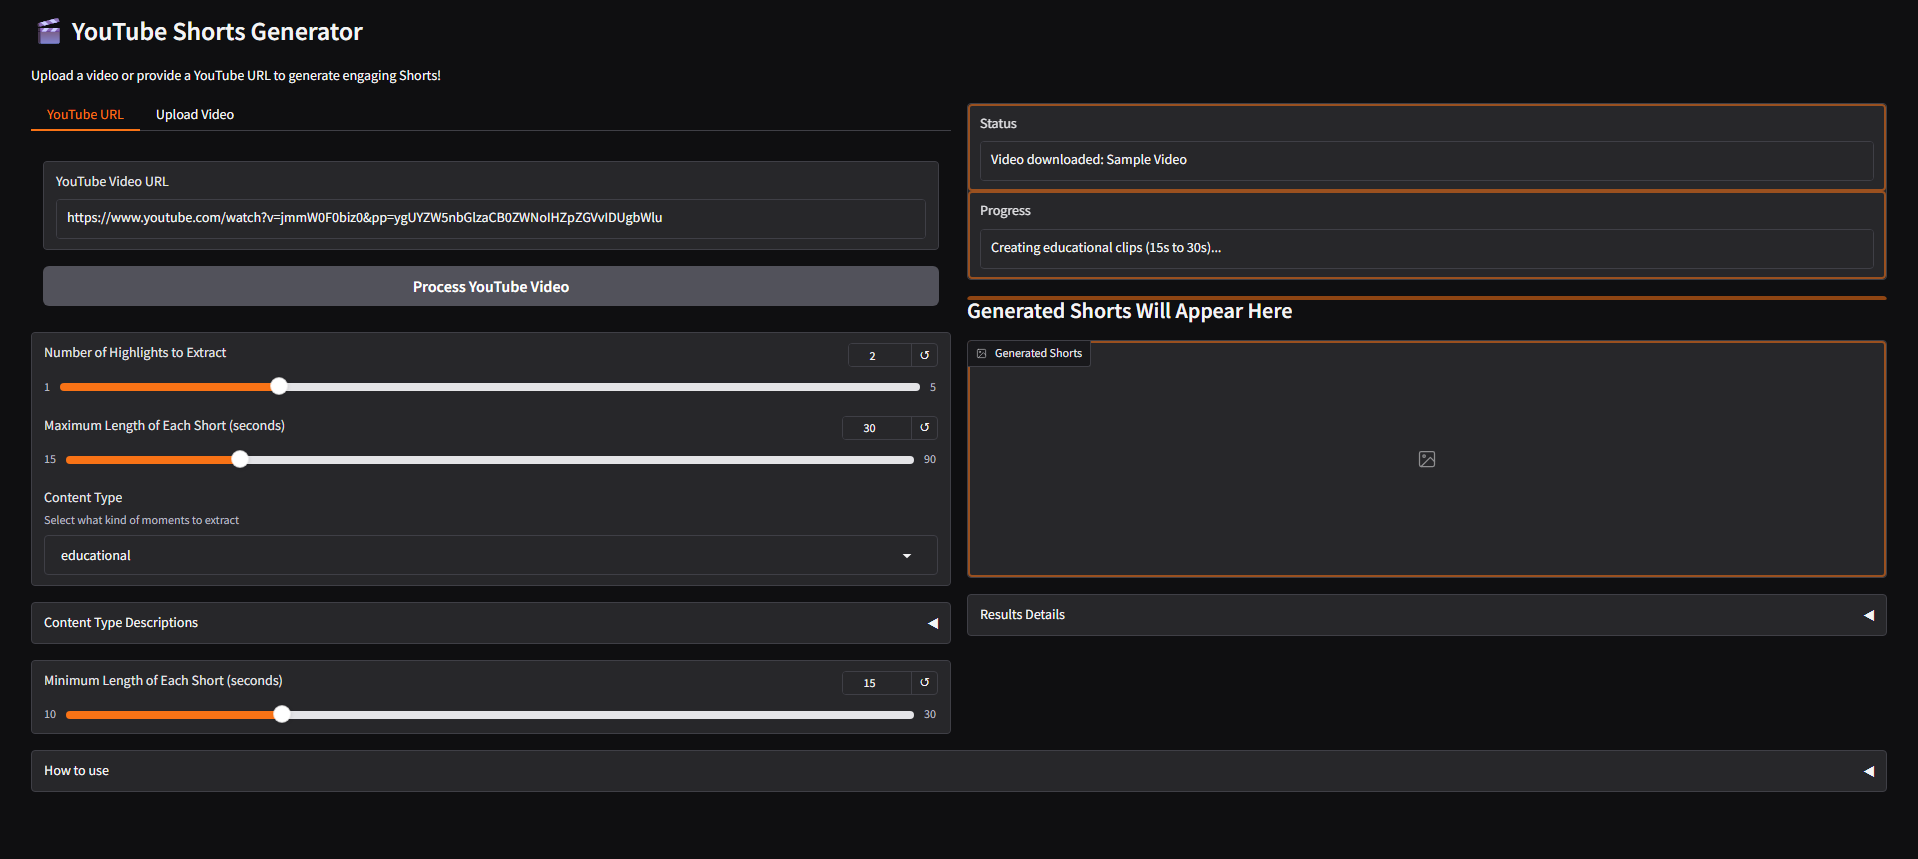The width and height of the screenshot is (1918, 859).
Task: Click the Process YouTube Video button
Action: (x=491, y=286)
